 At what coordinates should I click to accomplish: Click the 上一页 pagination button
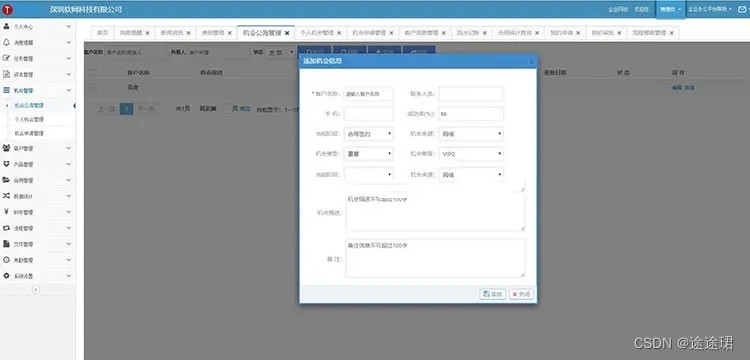click(106, 109)
